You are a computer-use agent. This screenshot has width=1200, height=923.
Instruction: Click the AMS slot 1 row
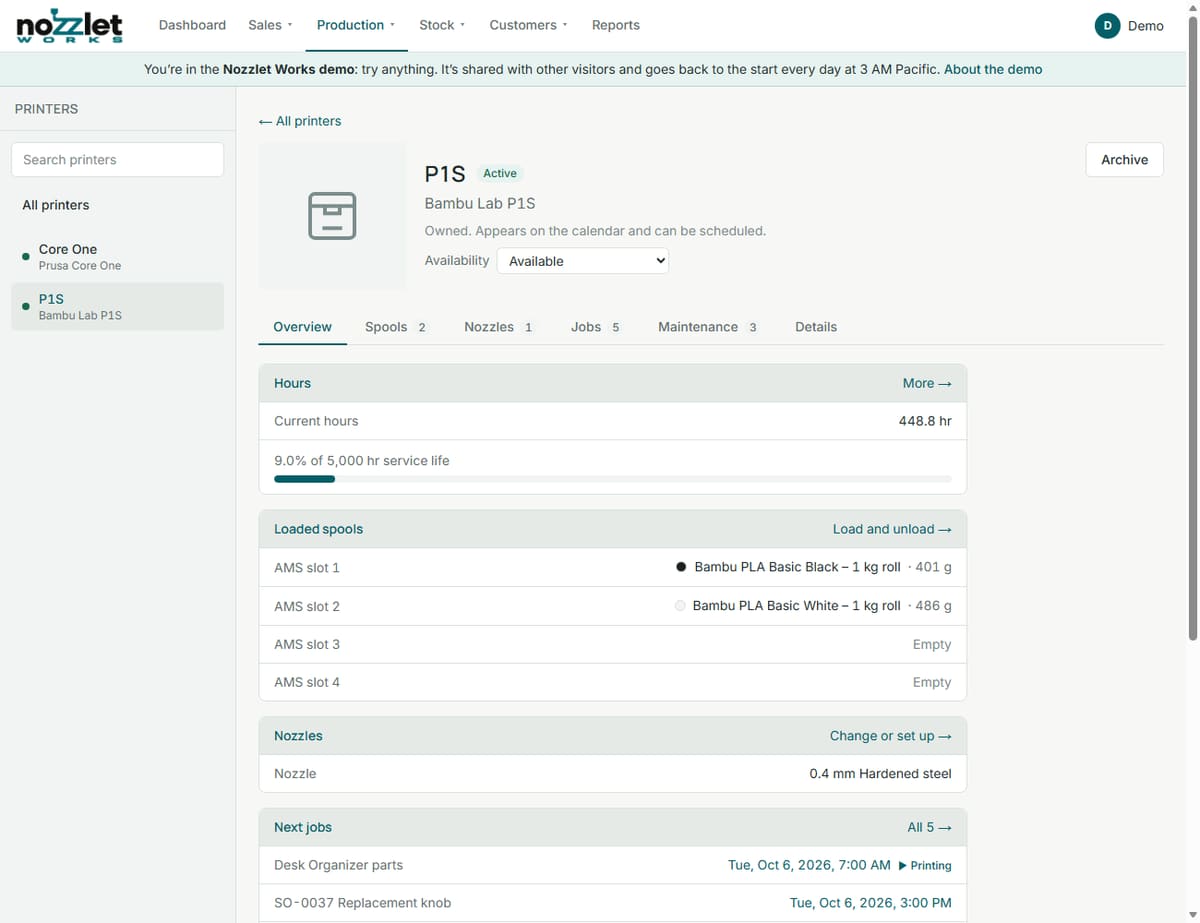(x=613, y=567)
